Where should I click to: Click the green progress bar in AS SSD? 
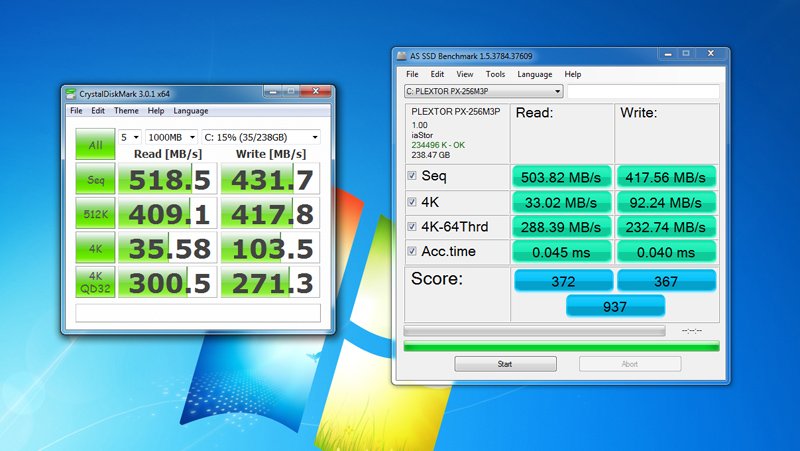click(x=560, y=347)
